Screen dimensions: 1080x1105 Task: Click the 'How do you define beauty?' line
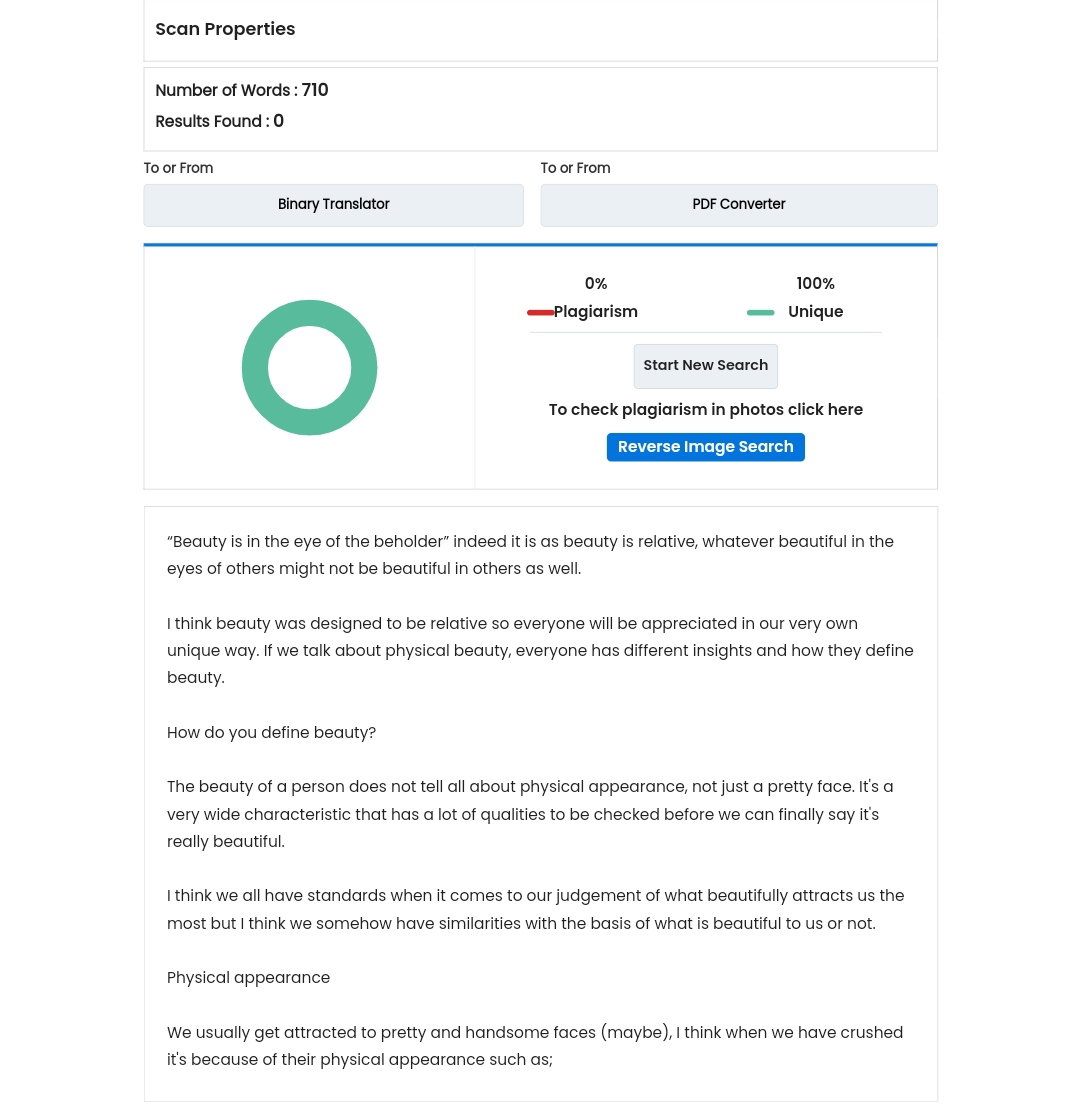click(271, 732)
